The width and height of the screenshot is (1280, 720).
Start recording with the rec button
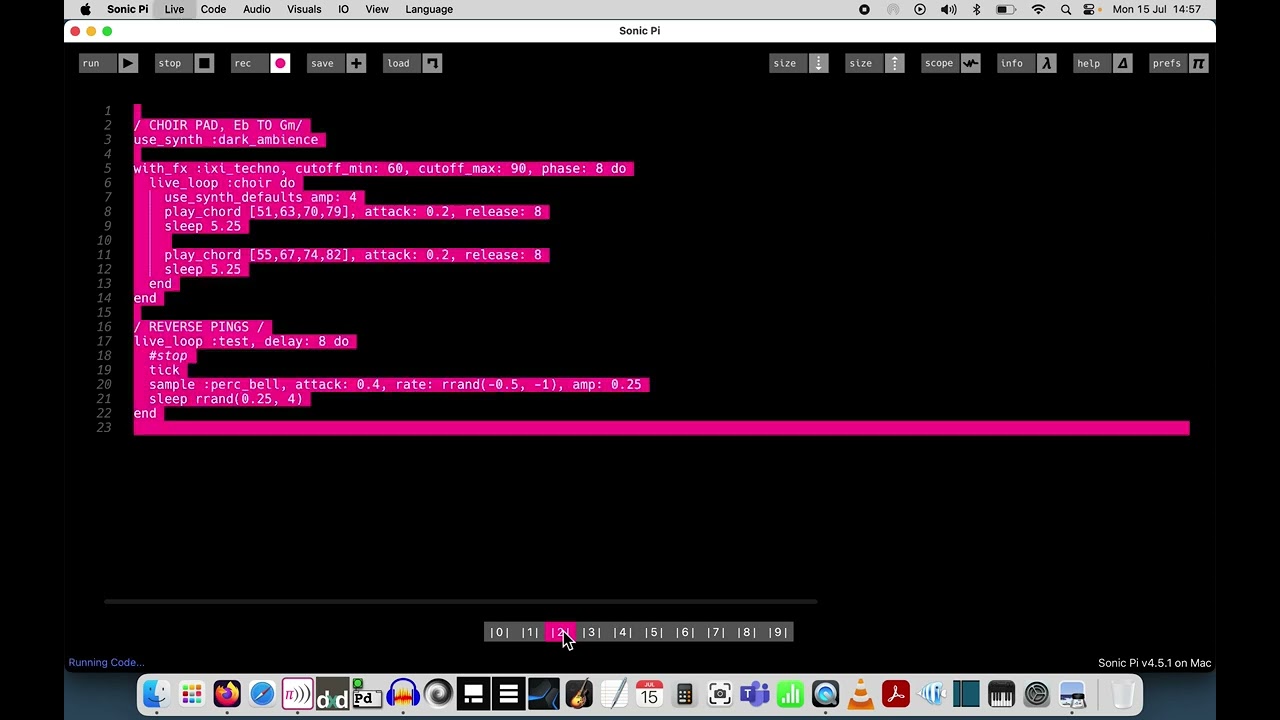[261, 63]
